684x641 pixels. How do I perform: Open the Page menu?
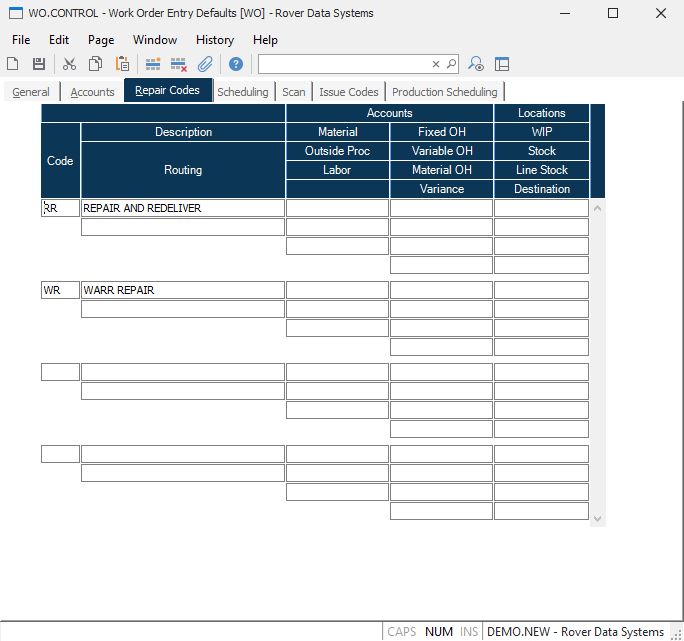(x=101, y=40)
